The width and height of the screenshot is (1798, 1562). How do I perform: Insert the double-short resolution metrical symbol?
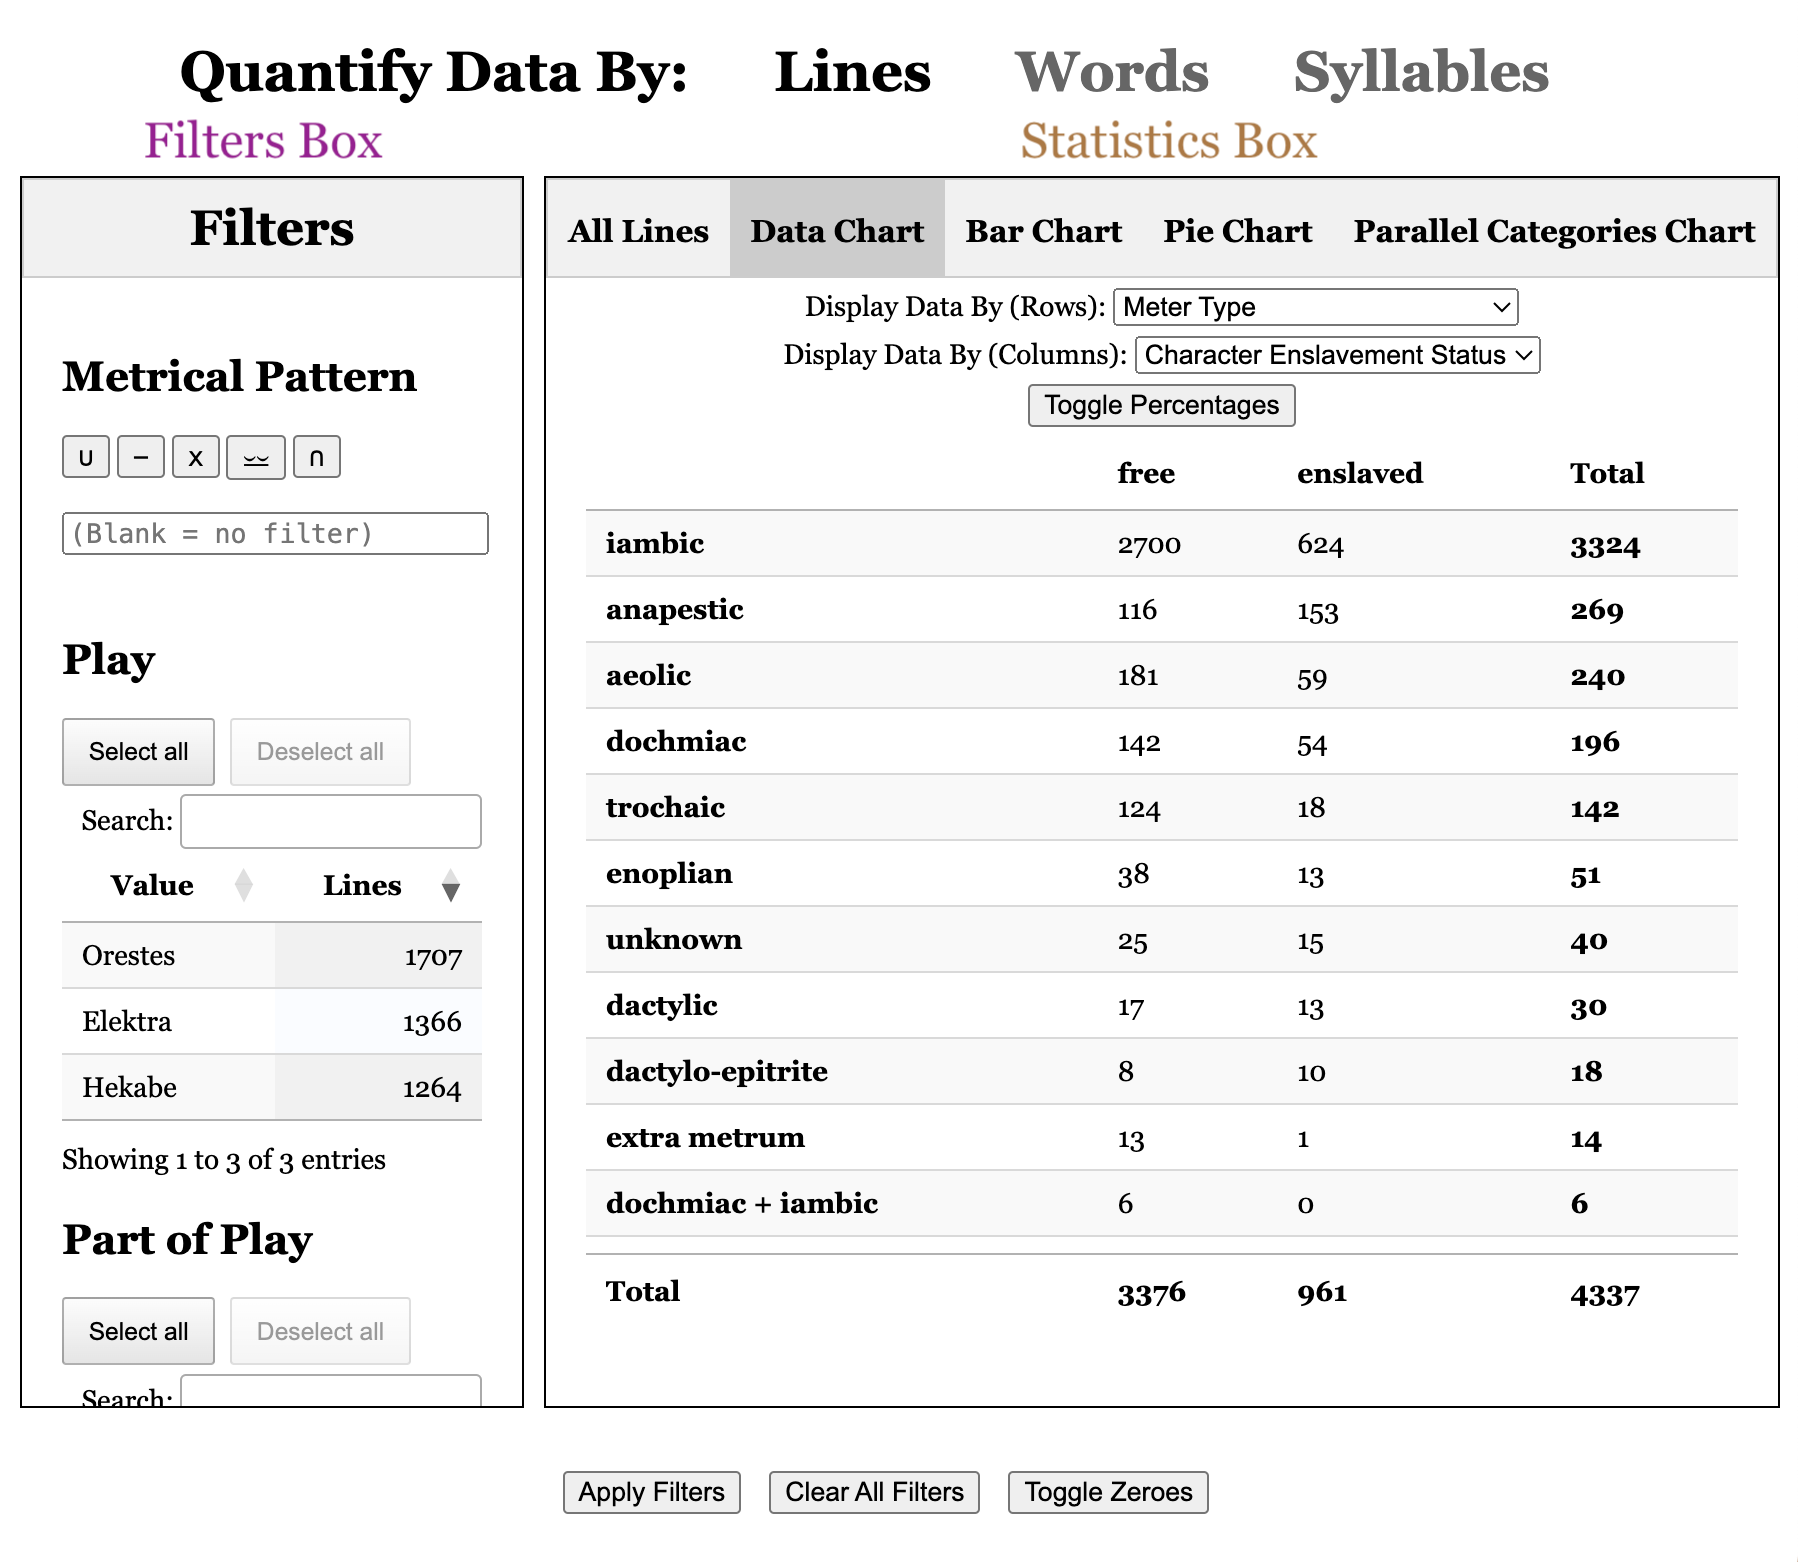coord(256,457)
